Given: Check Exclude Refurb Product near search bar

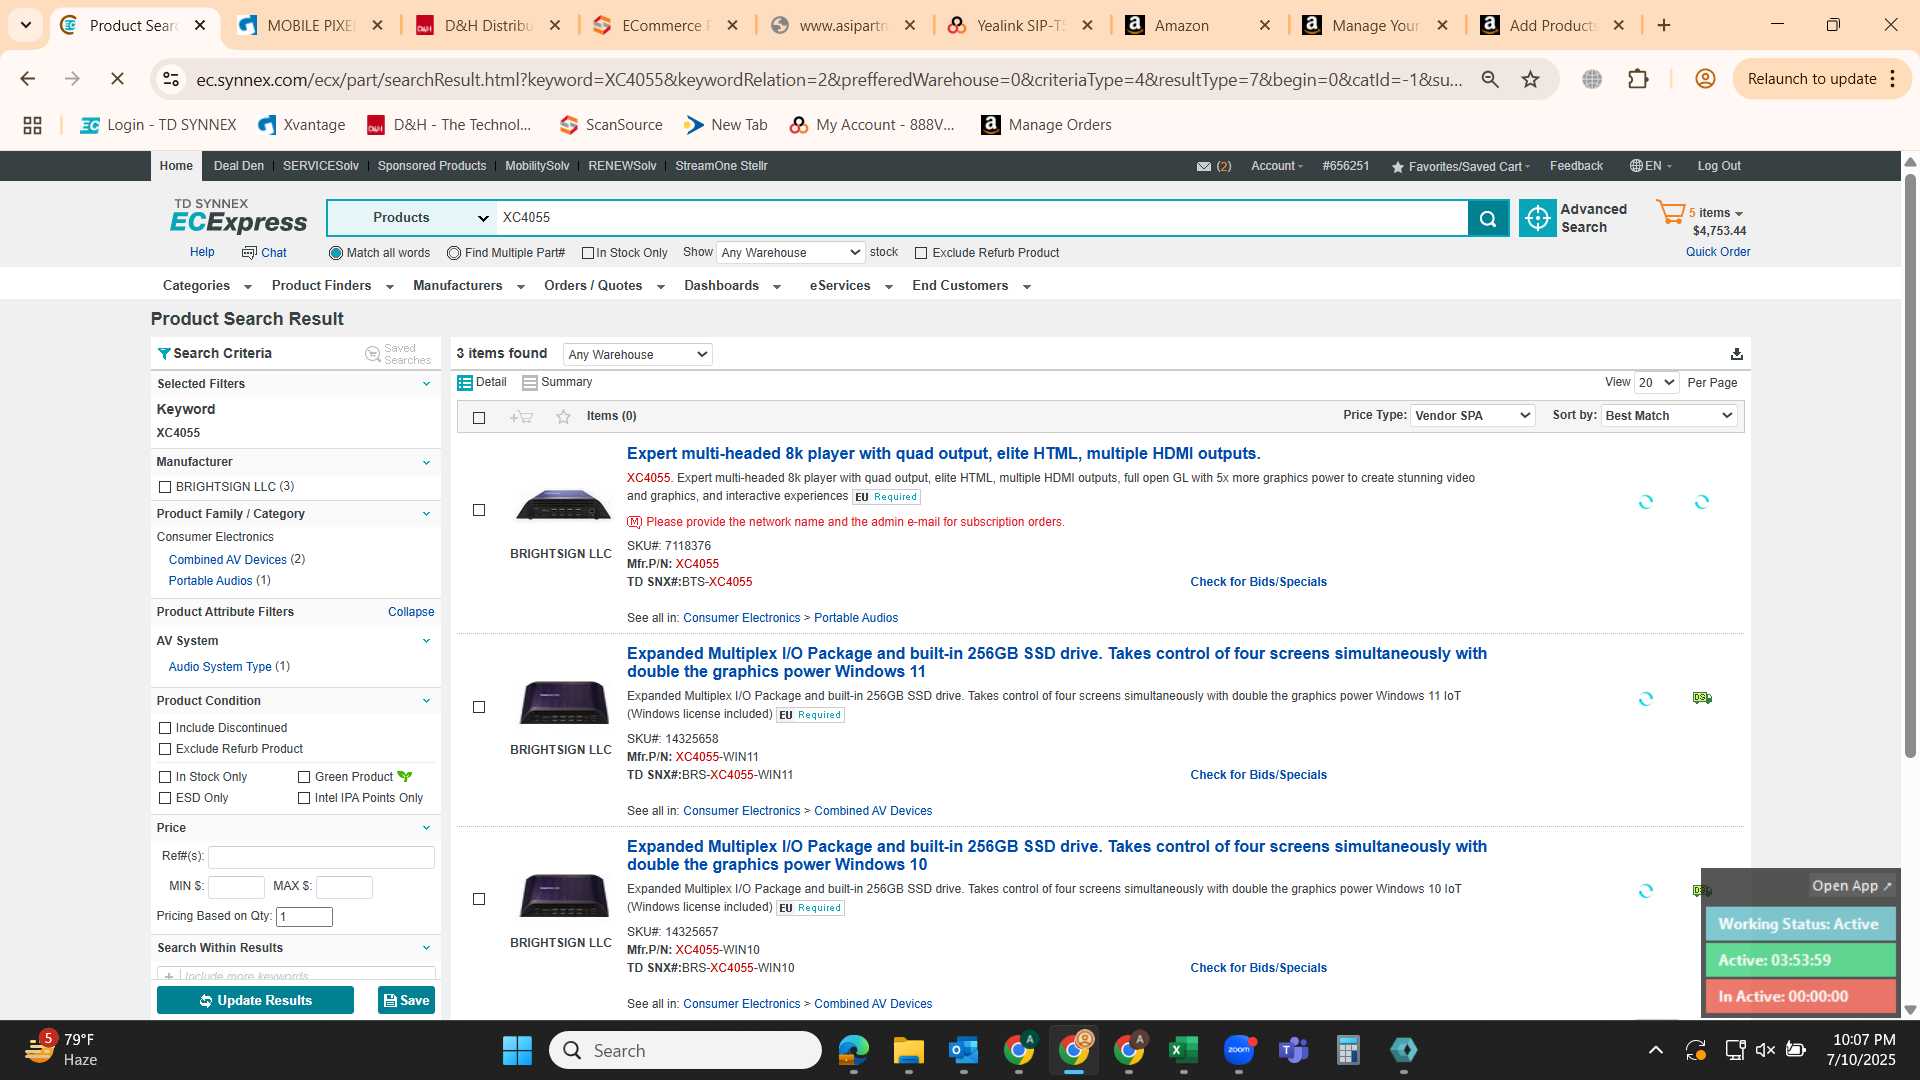Looking at the screenshot, I should pos(921,253).
